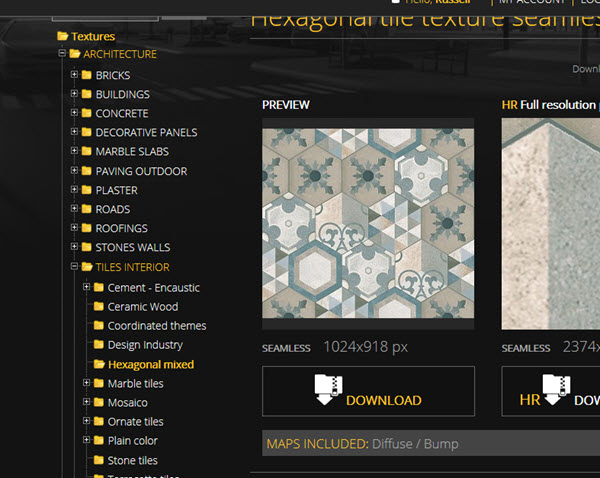Viewport: 600px width, 478px height.
Task: Collapse the TILES INTERIOR category
Action: 74,267
